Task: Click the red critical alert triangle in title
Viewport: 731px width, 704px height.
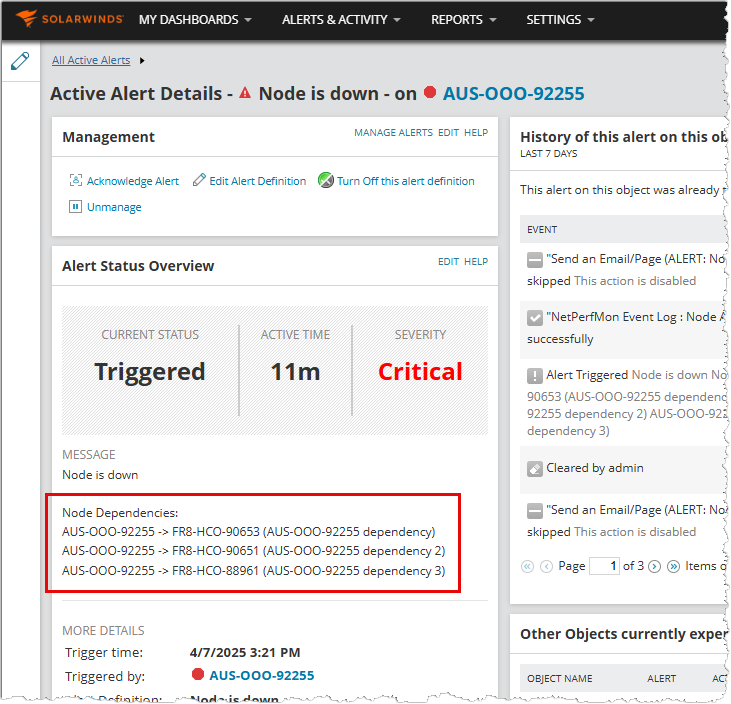Action: pos(245,93)
